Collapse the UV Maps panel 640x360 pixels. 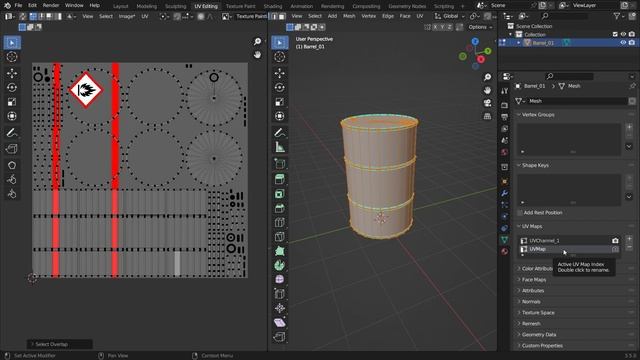[x=531, y=226]
